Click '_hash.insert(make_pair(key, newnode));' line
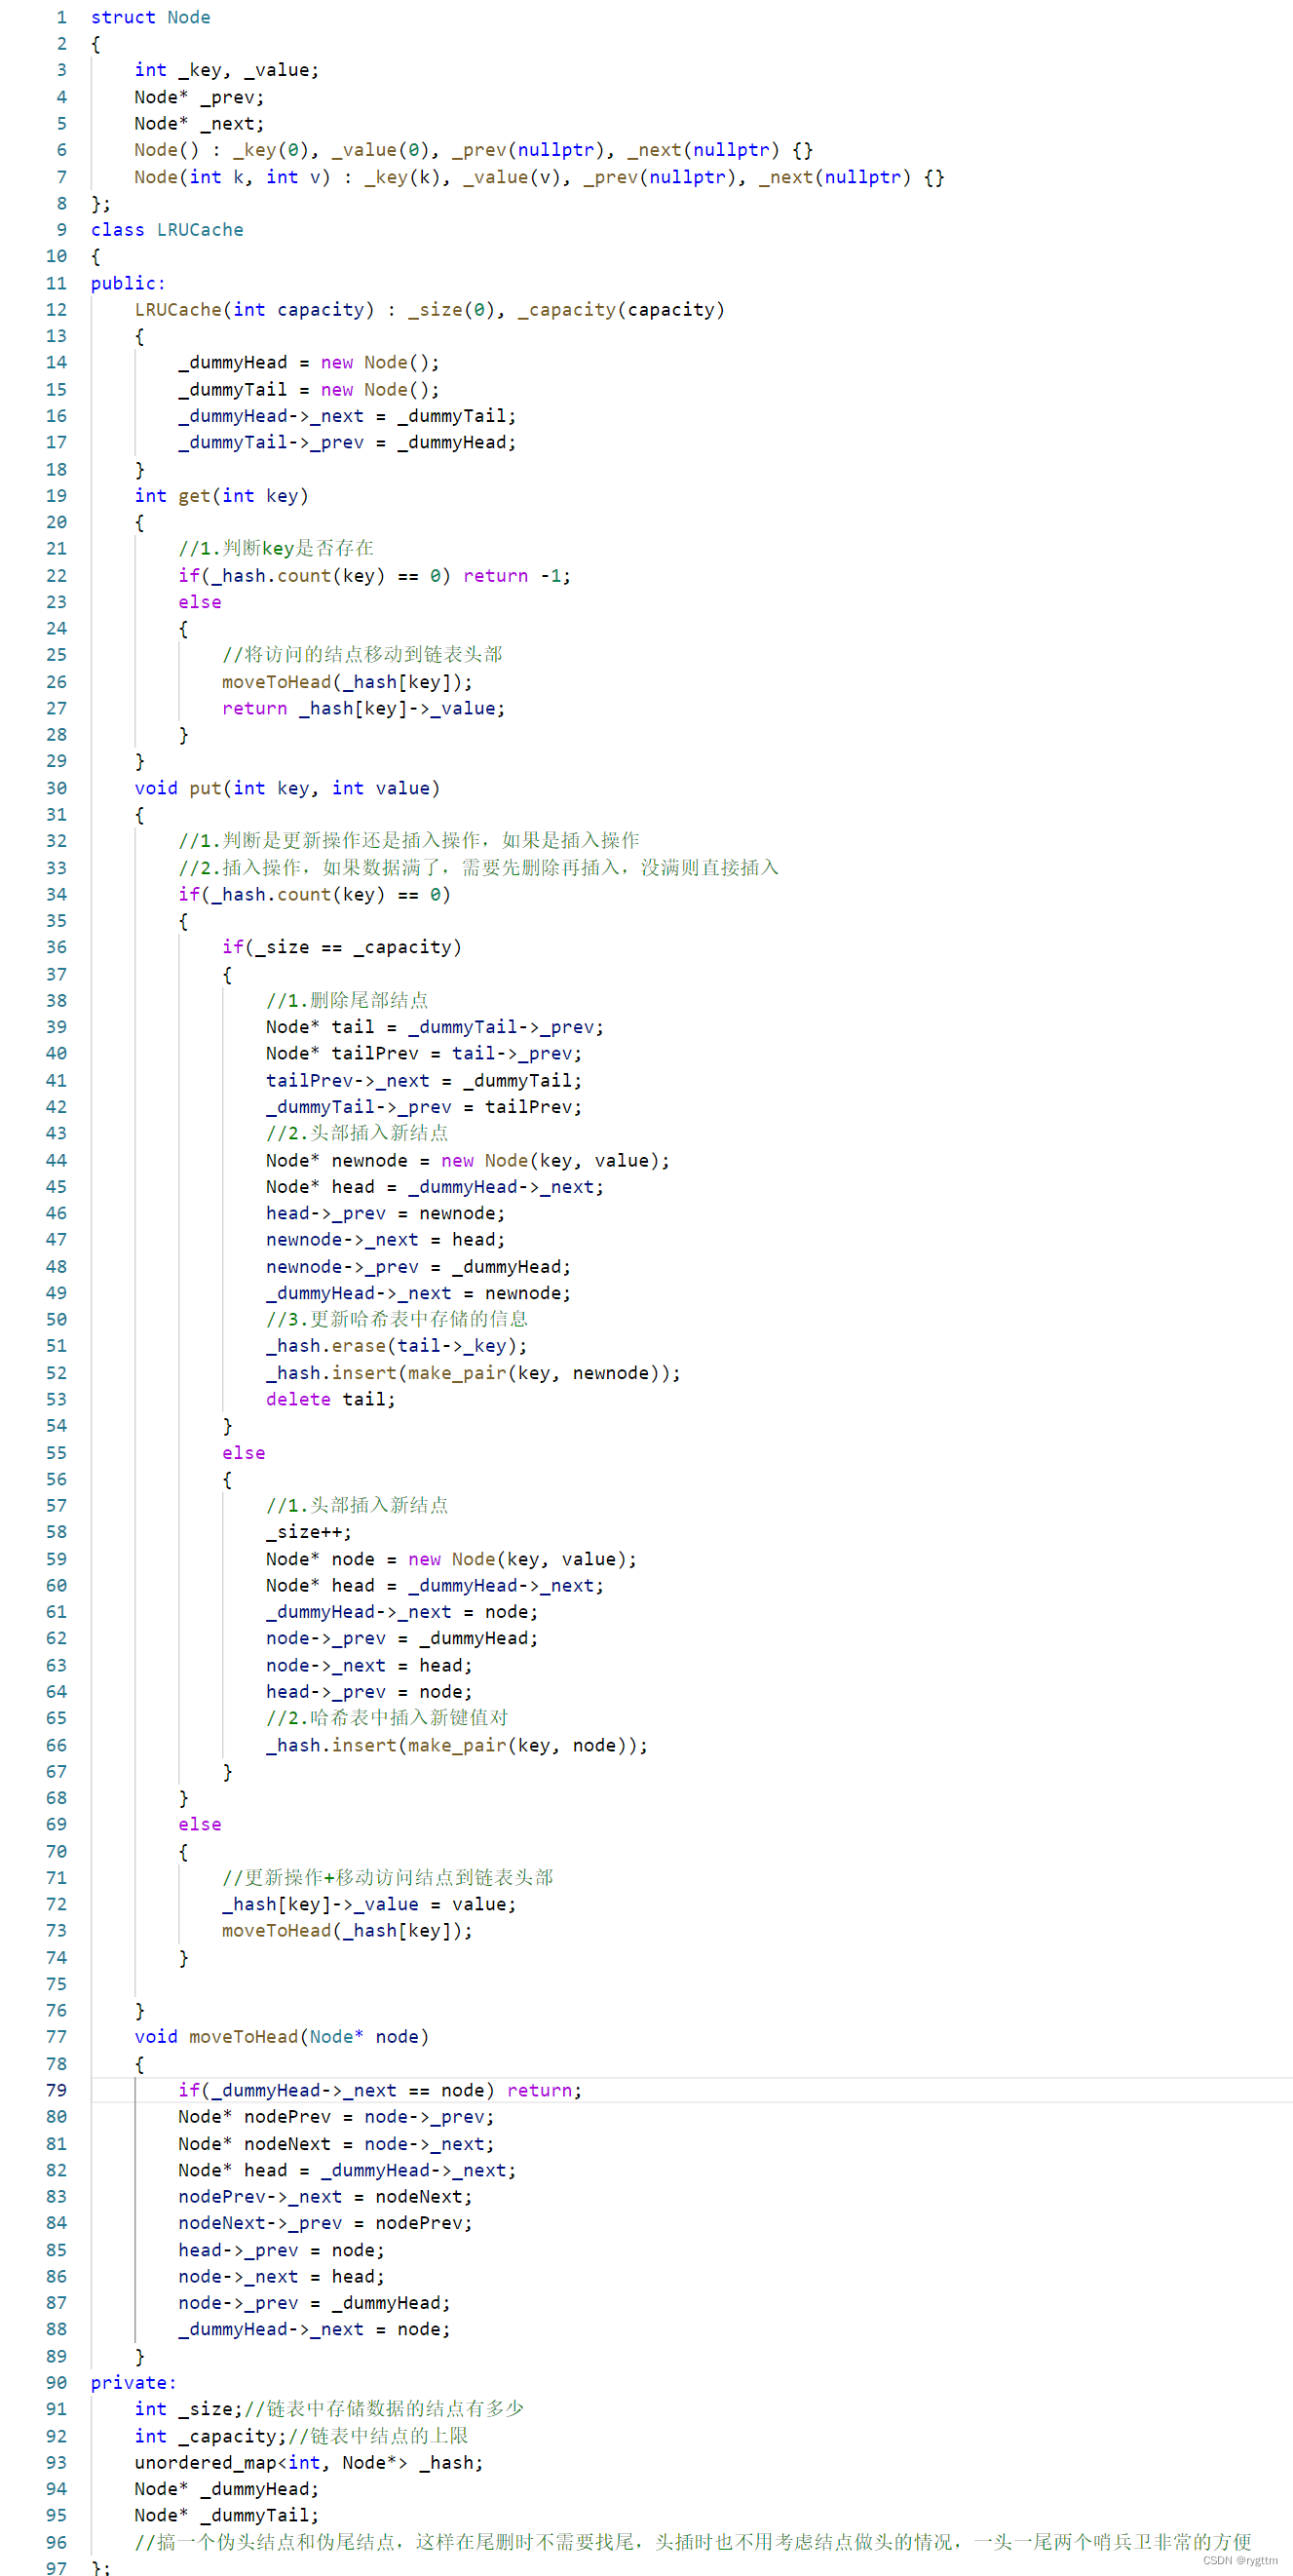This screenshot has height=2576, width=1293. click(x=474, y=1373)
